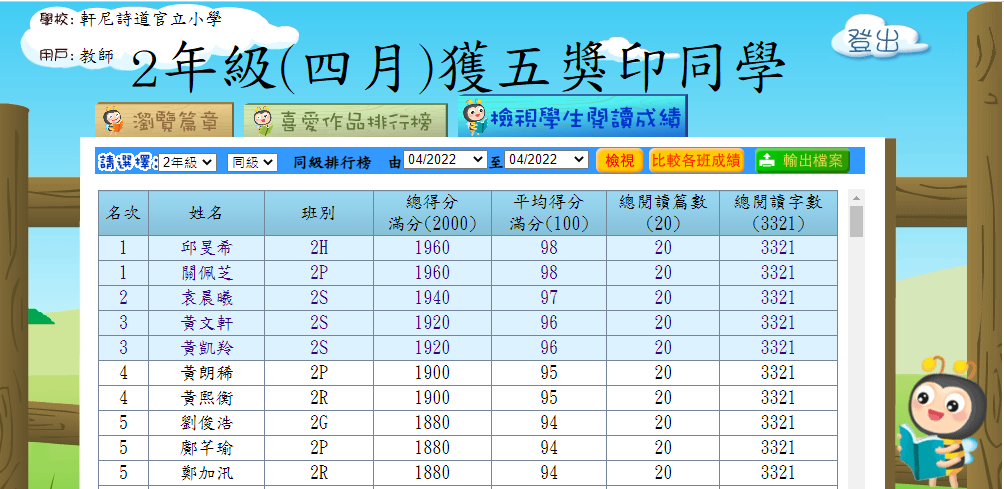1004x489 pixels.
Task: Click the table's vertical scrollbar thumb
Action: [x=856, y=221]
